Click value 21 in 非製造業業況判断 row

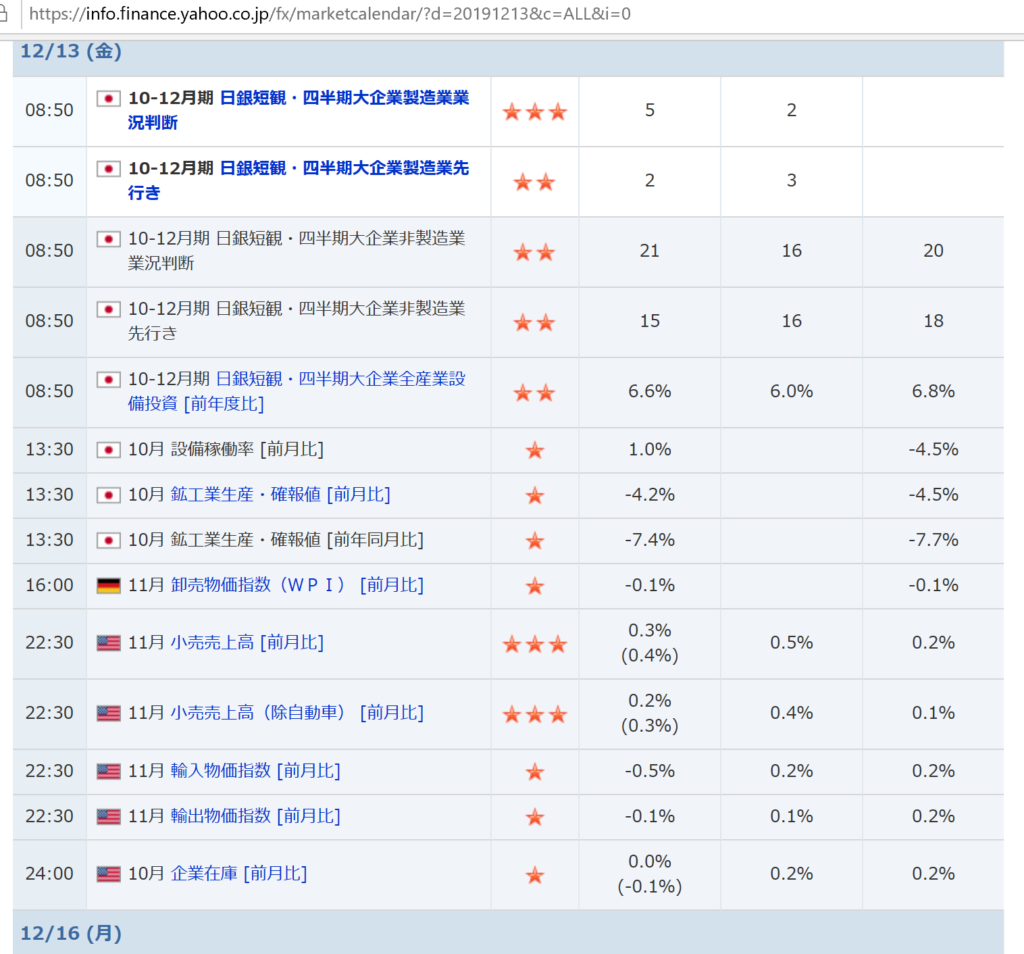click(650, 251)
